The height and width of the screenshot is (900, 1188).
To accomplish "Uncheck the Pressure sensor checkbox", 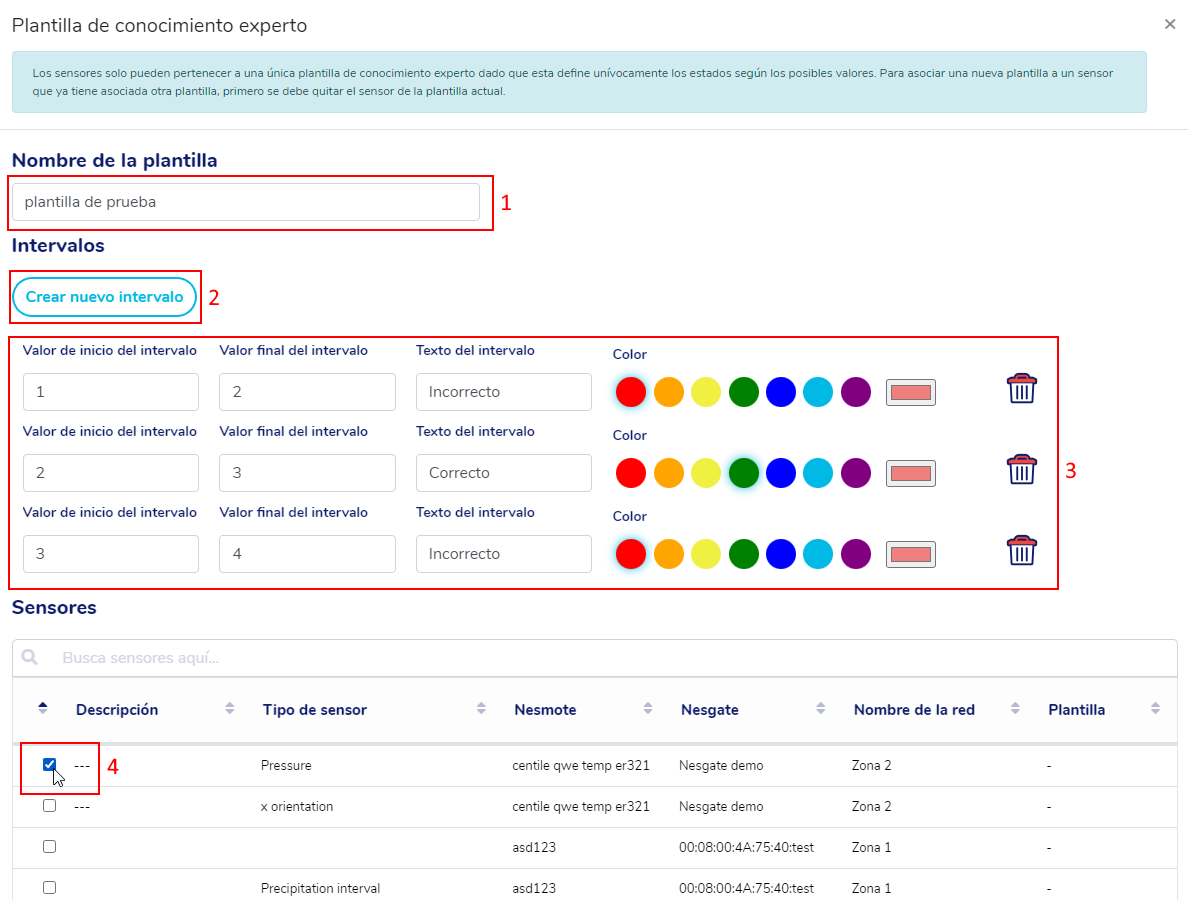I will [50, 765].
